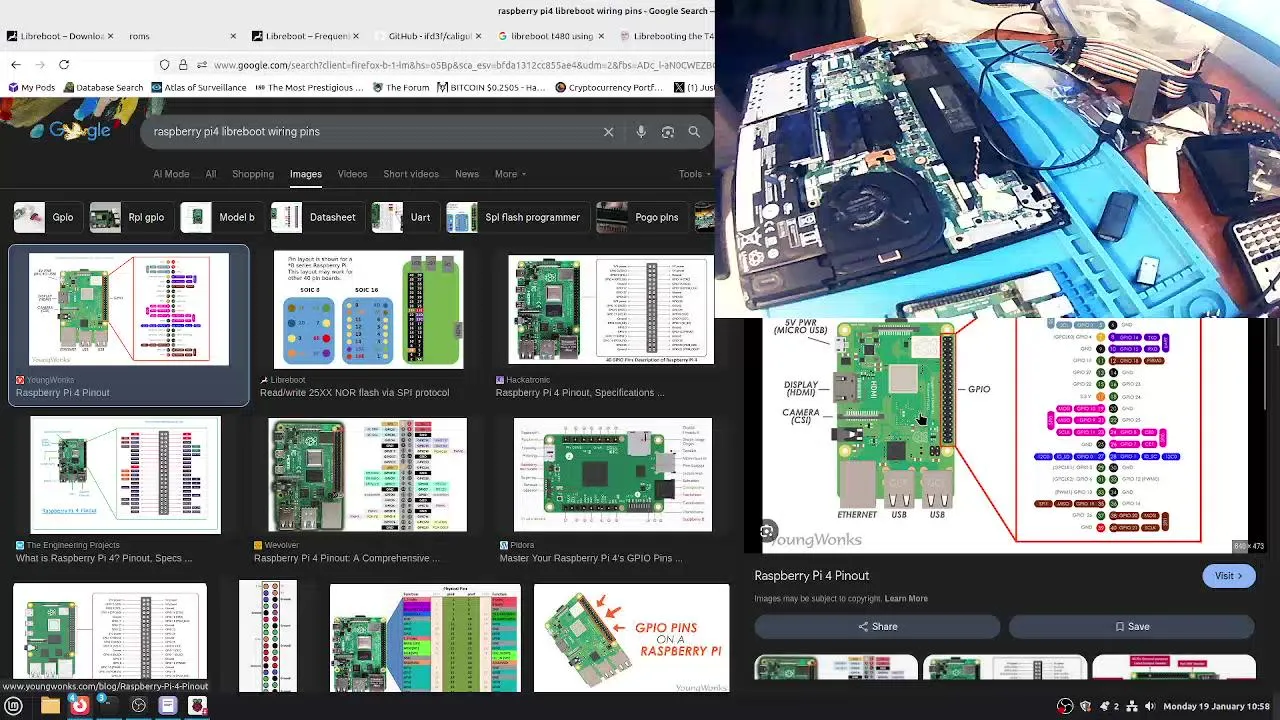
Task: Click the 'Raspberry Pi 4 Pinout' preview title
Action: pyautogui.click(x=812, y=576)
